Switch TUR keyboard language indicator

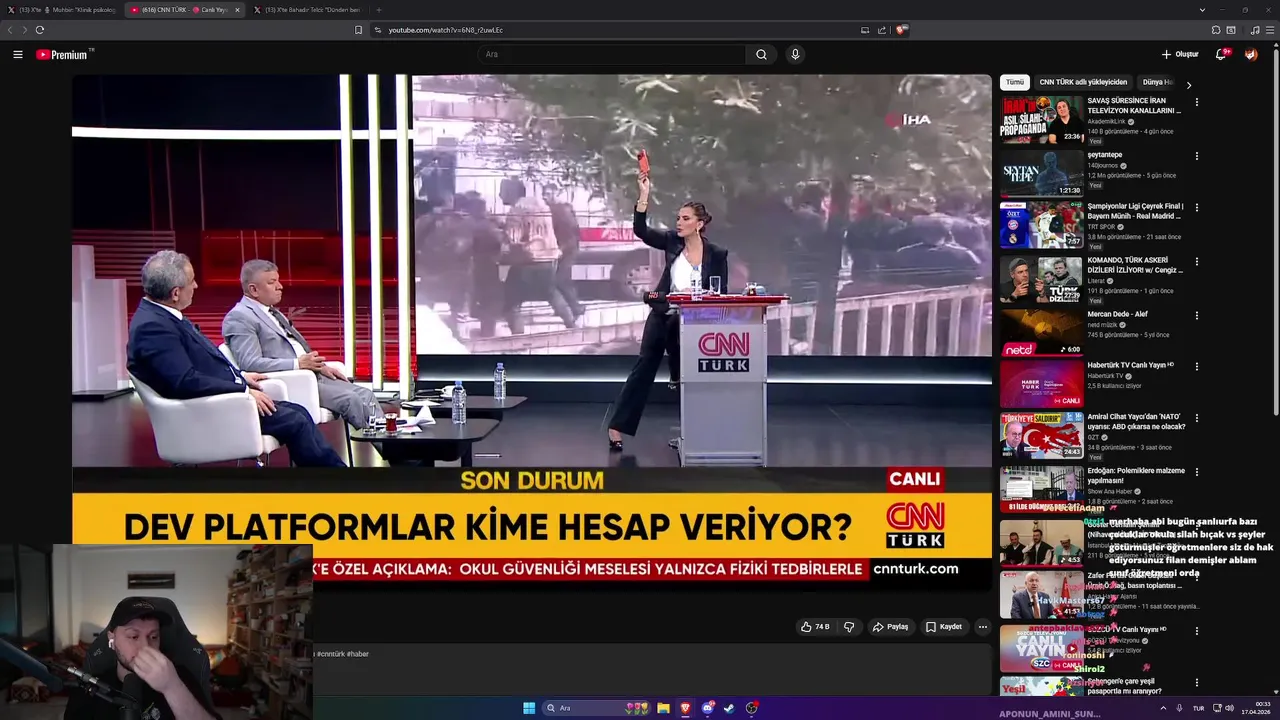tap(1198, 708)
